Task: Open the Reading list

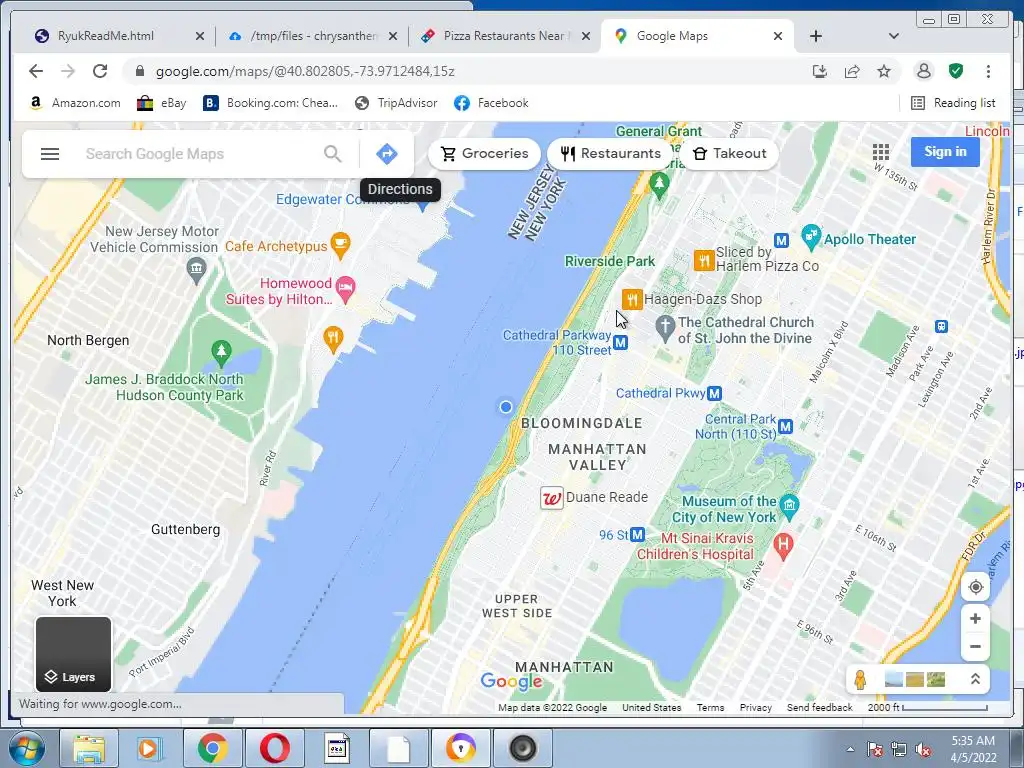Action: [x=953, y=103]
